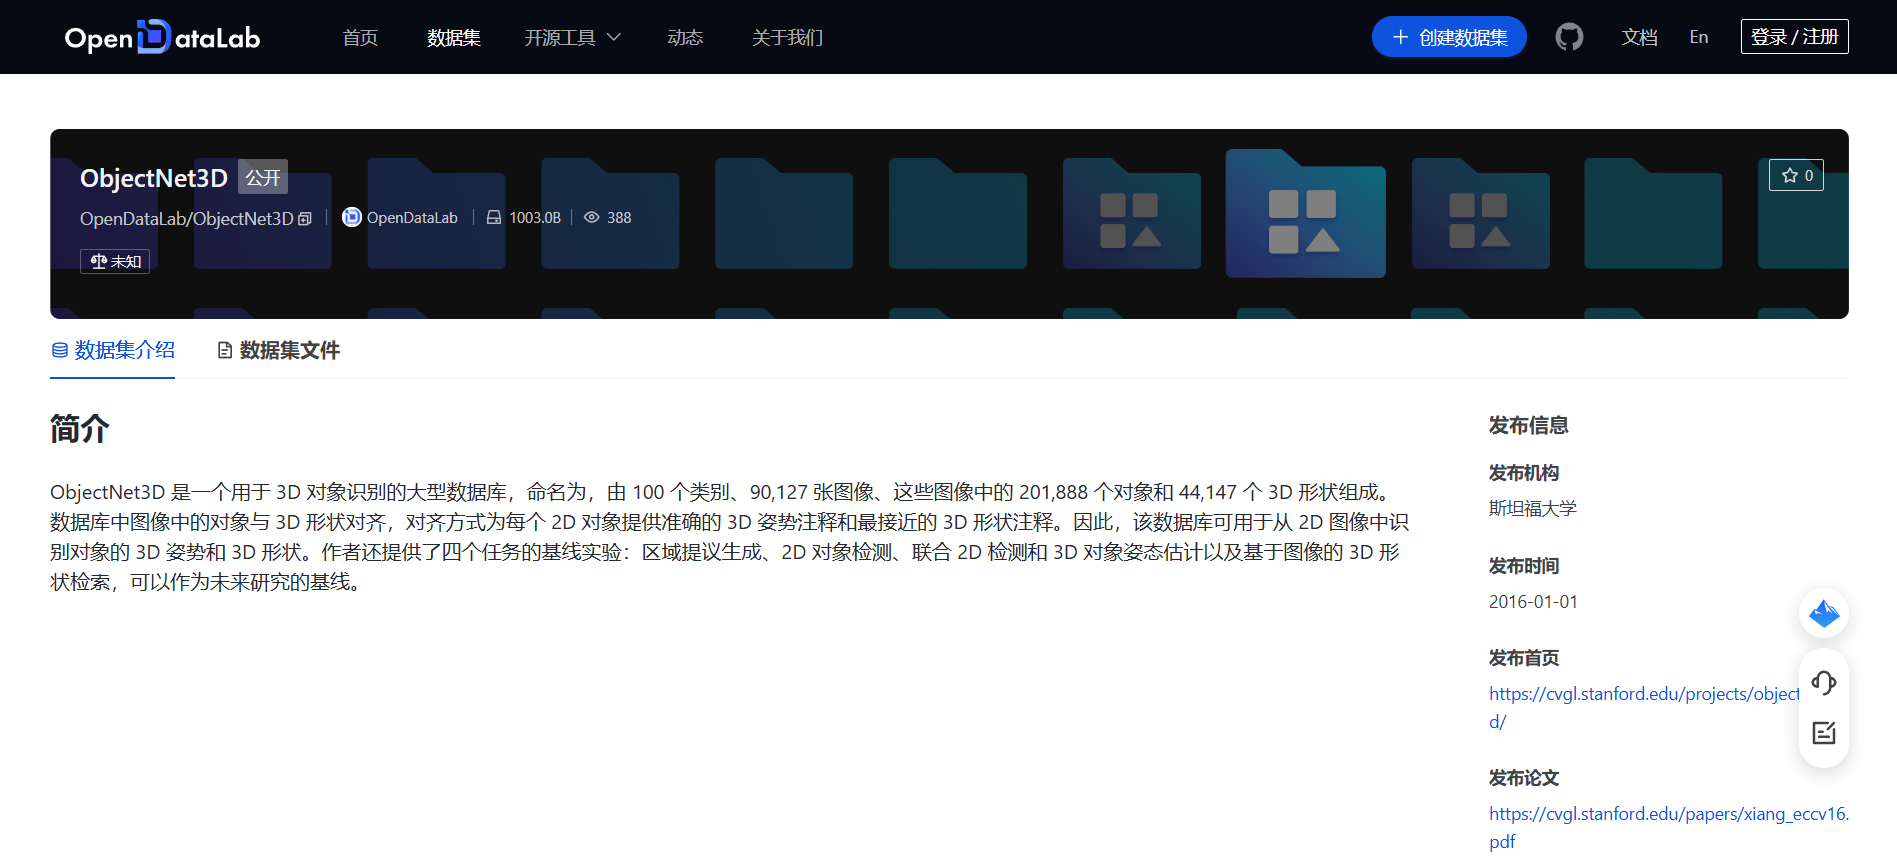
Task: Switch language to En
Action: pos(1699,37)
